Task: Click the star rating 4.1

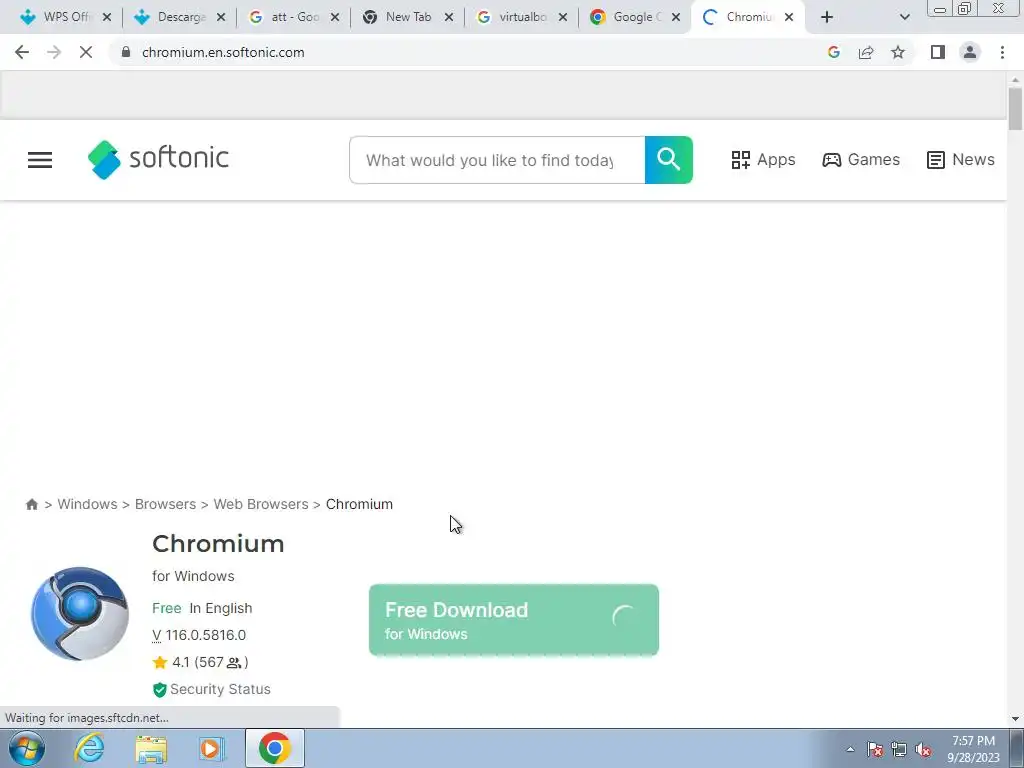Action: (200, 662)
